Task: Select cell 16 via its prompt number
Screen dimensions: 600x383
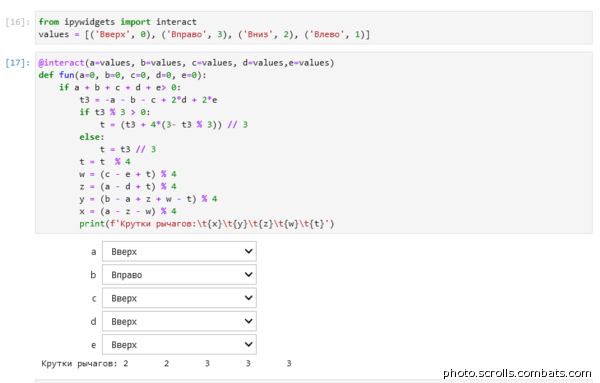Action: [17, 22]
